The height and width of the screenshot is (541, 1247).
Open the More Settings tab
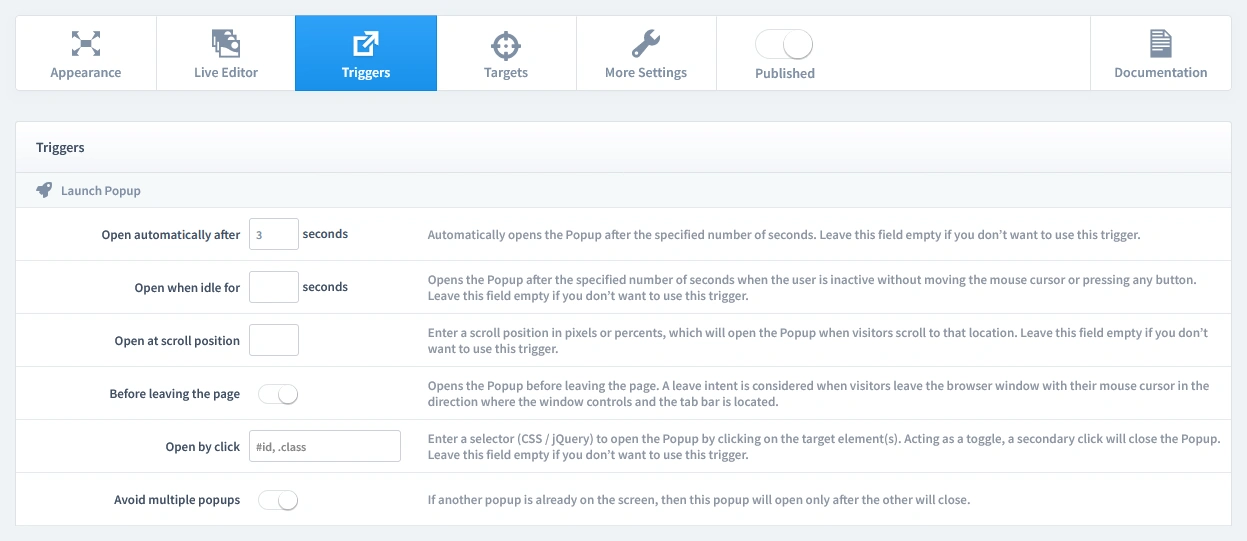[646, 72]
